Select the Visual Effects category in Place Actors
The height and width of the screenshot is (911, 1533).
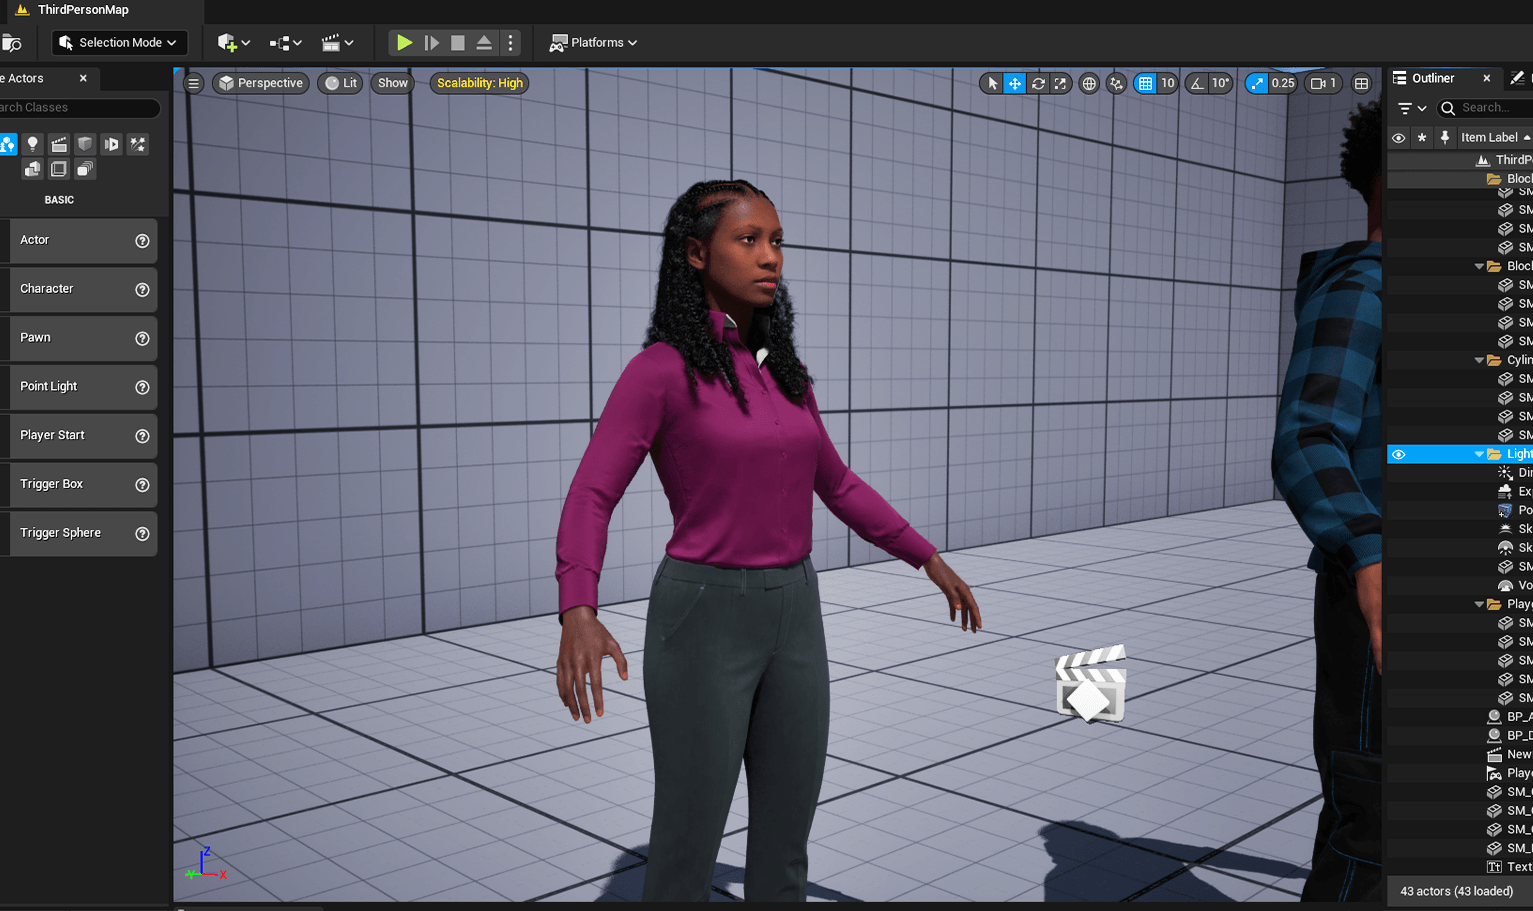point(137,144)
